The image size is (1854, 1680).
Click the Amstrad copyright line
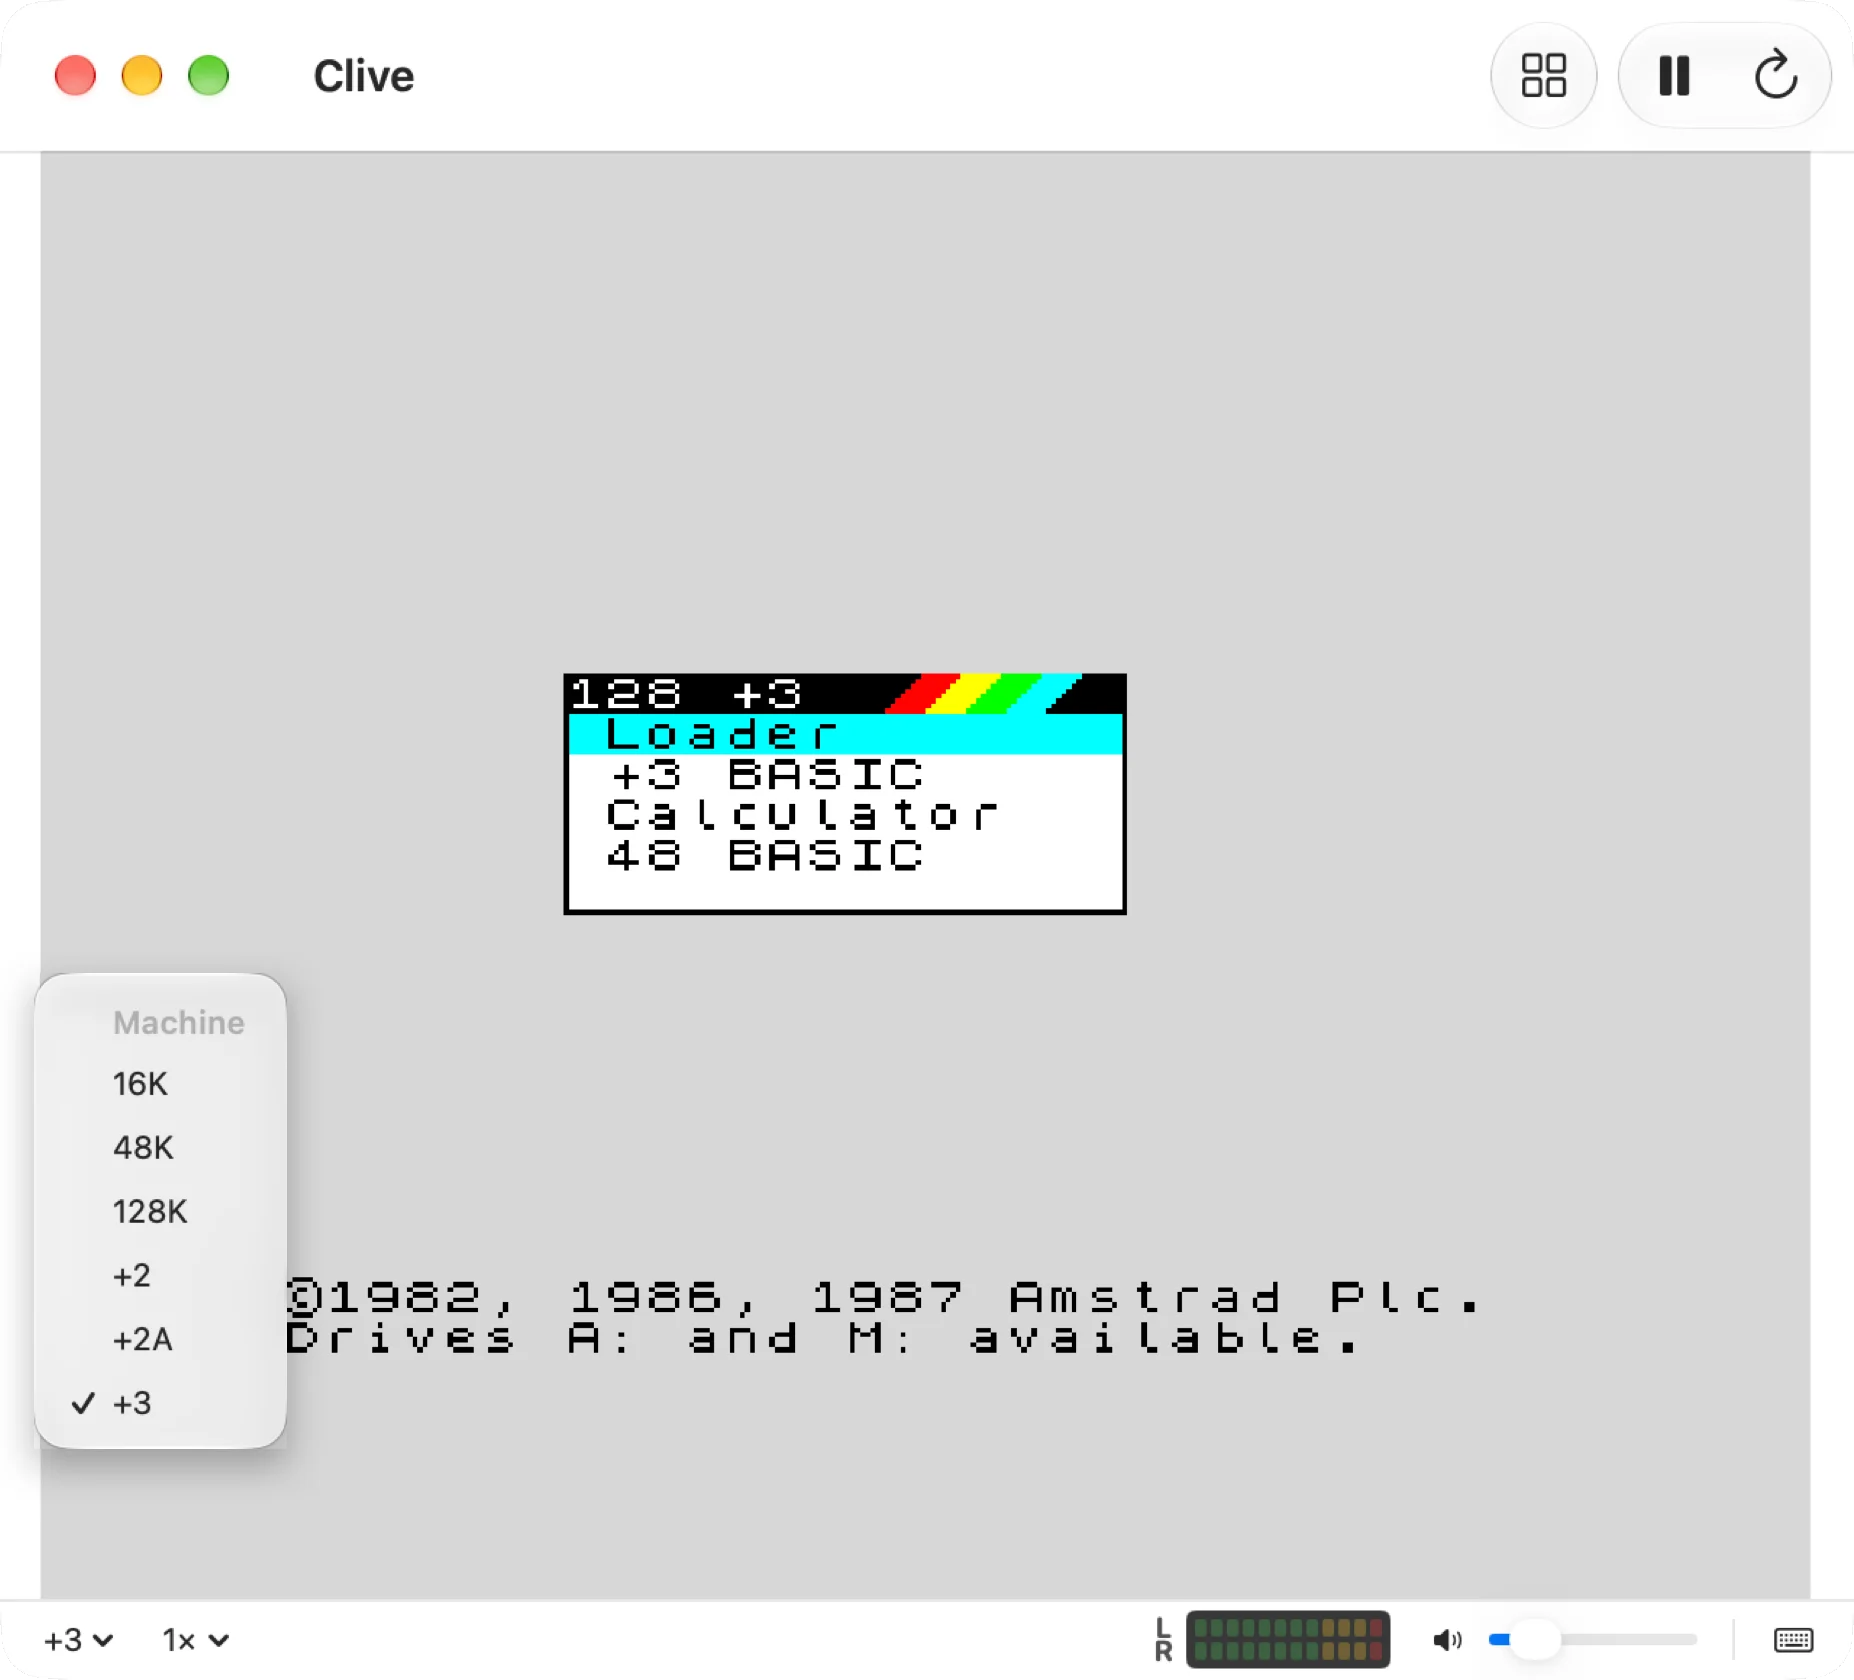tap(883, 1298)
